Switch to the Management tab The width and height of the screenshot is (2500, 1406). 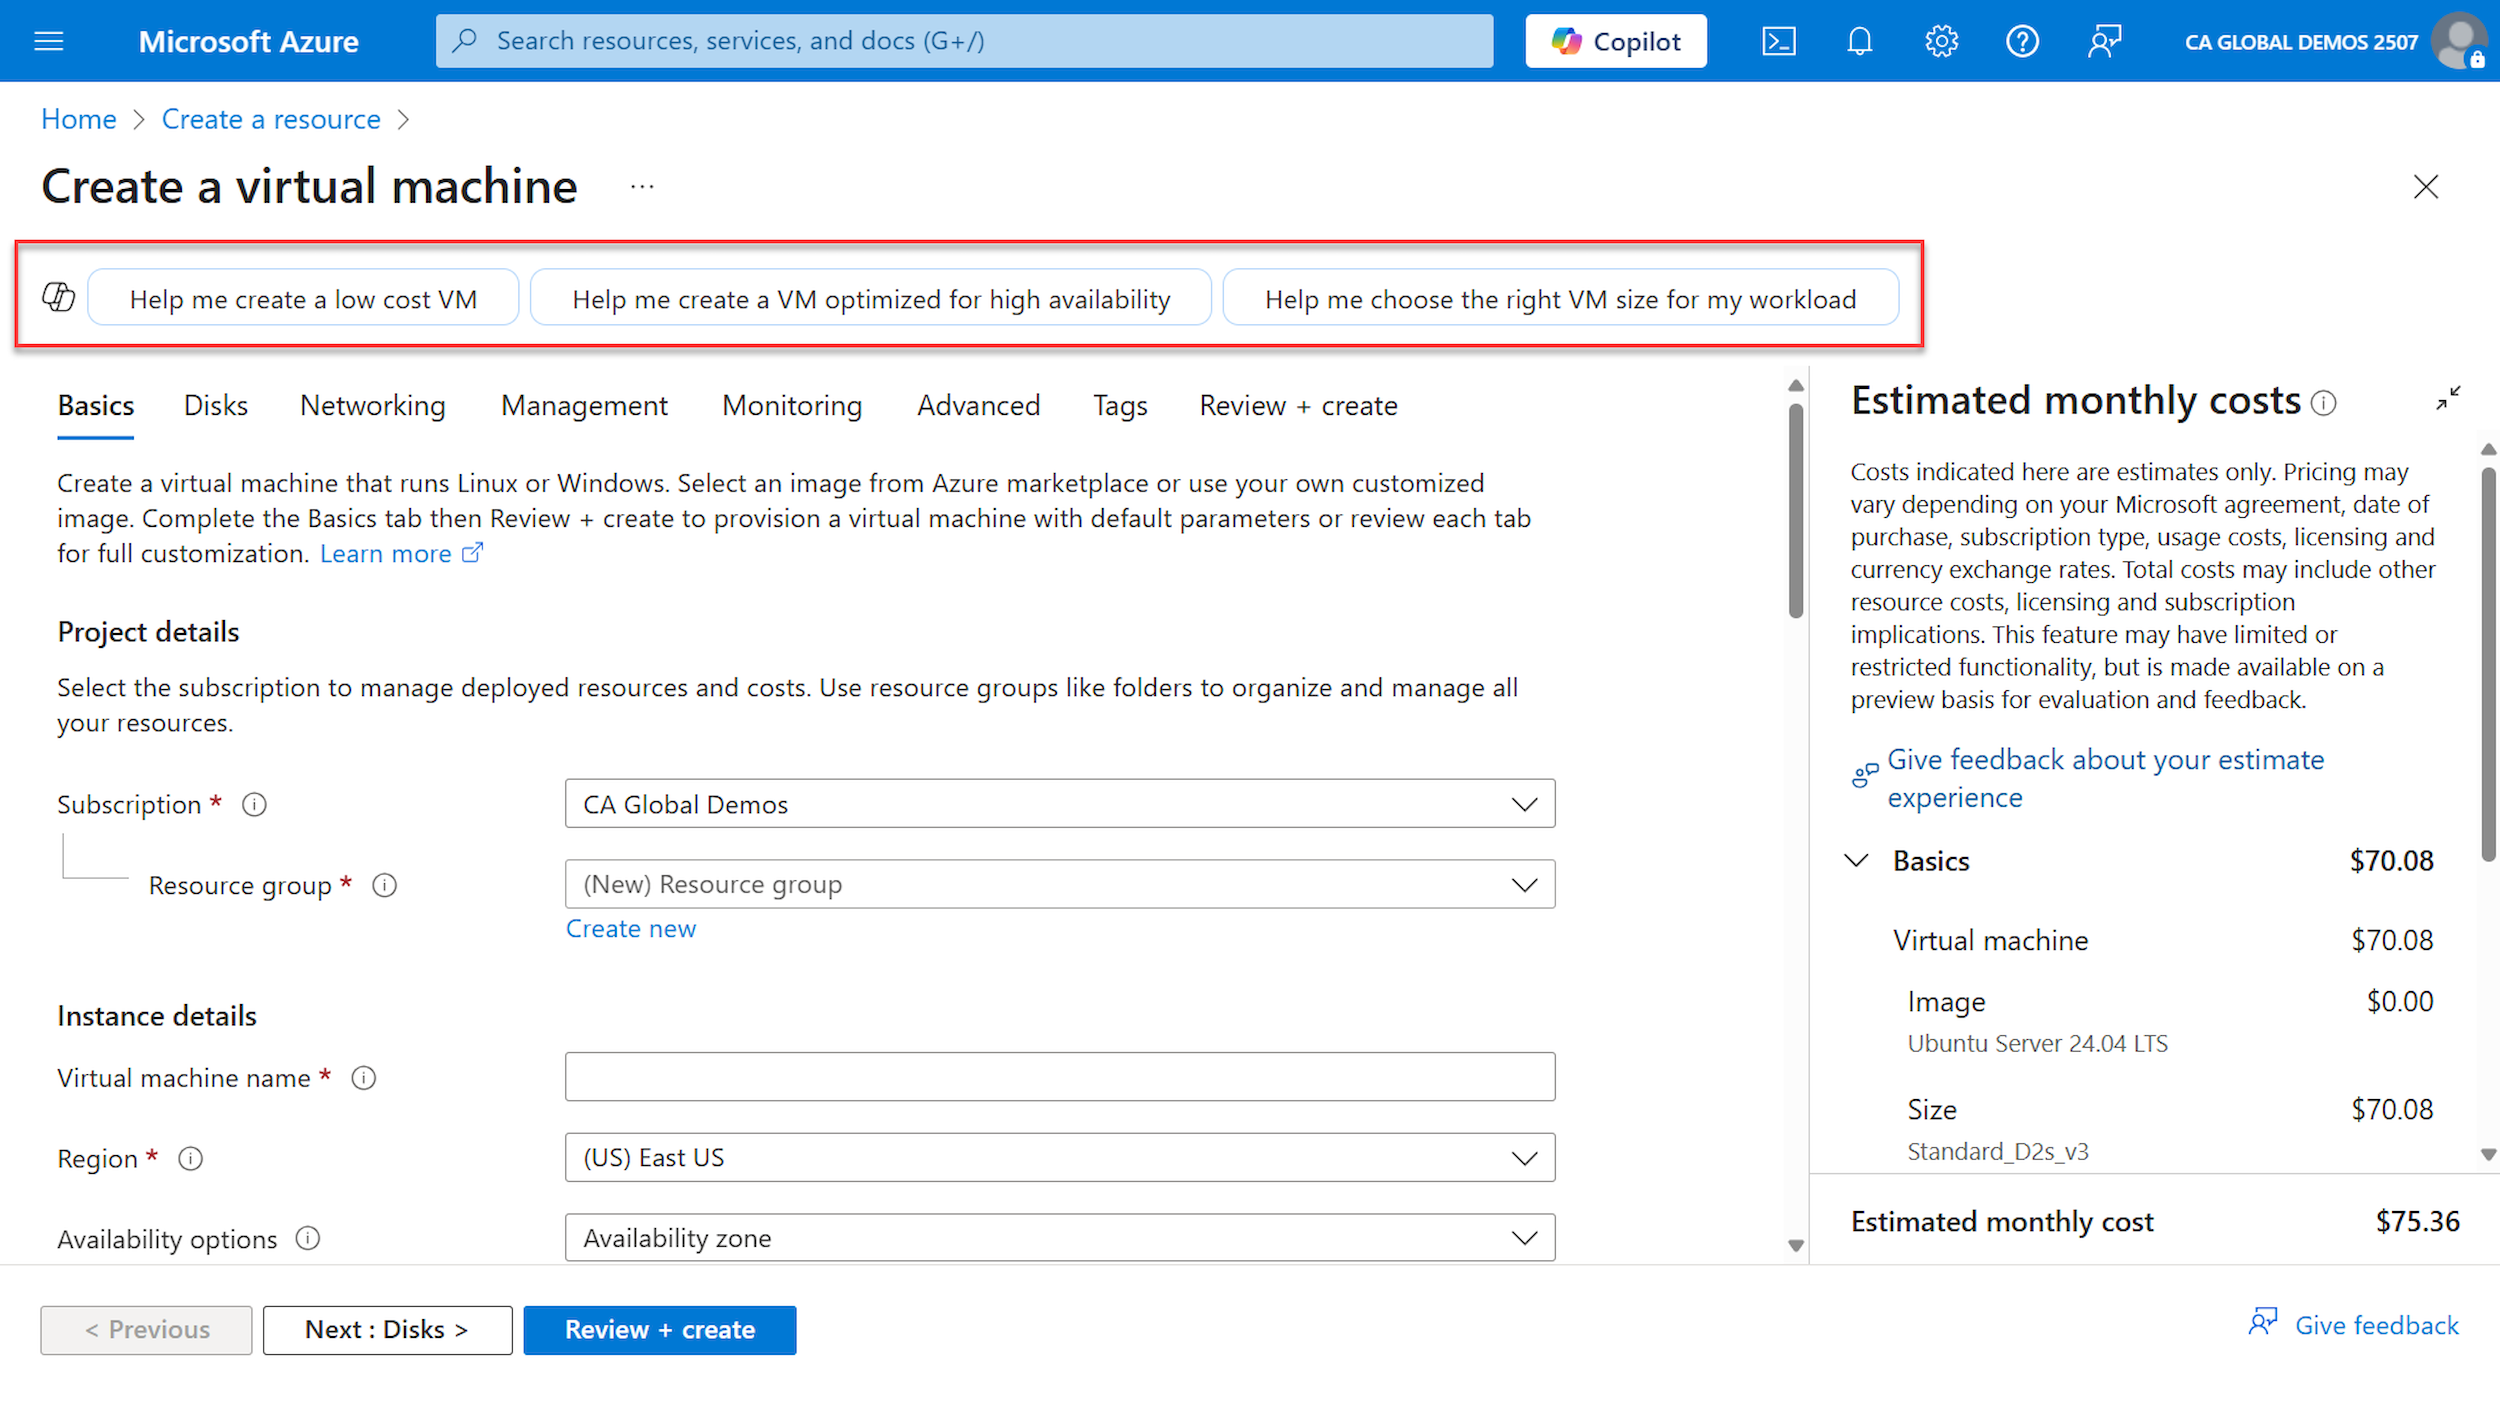point(584,406)
